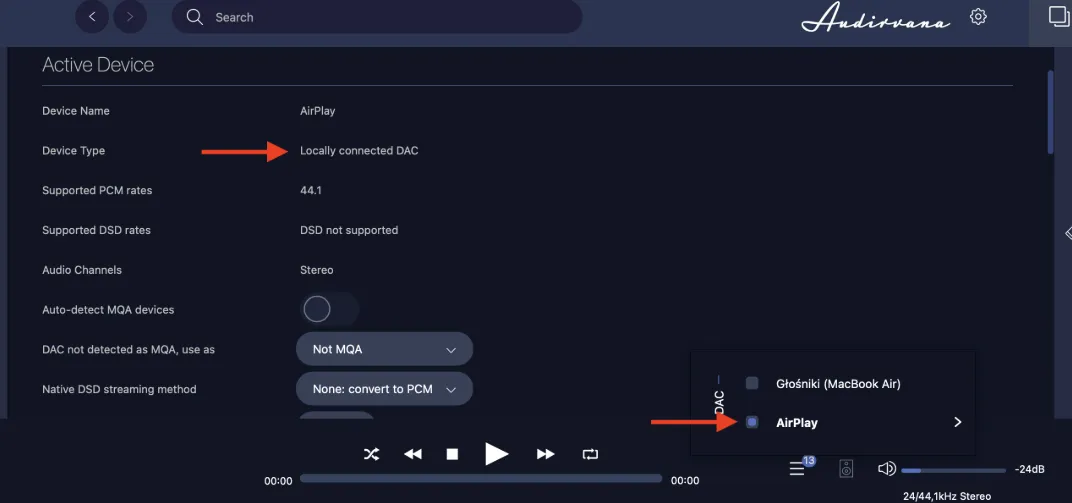Open settings via the gear icon

(x=978, y=16)
